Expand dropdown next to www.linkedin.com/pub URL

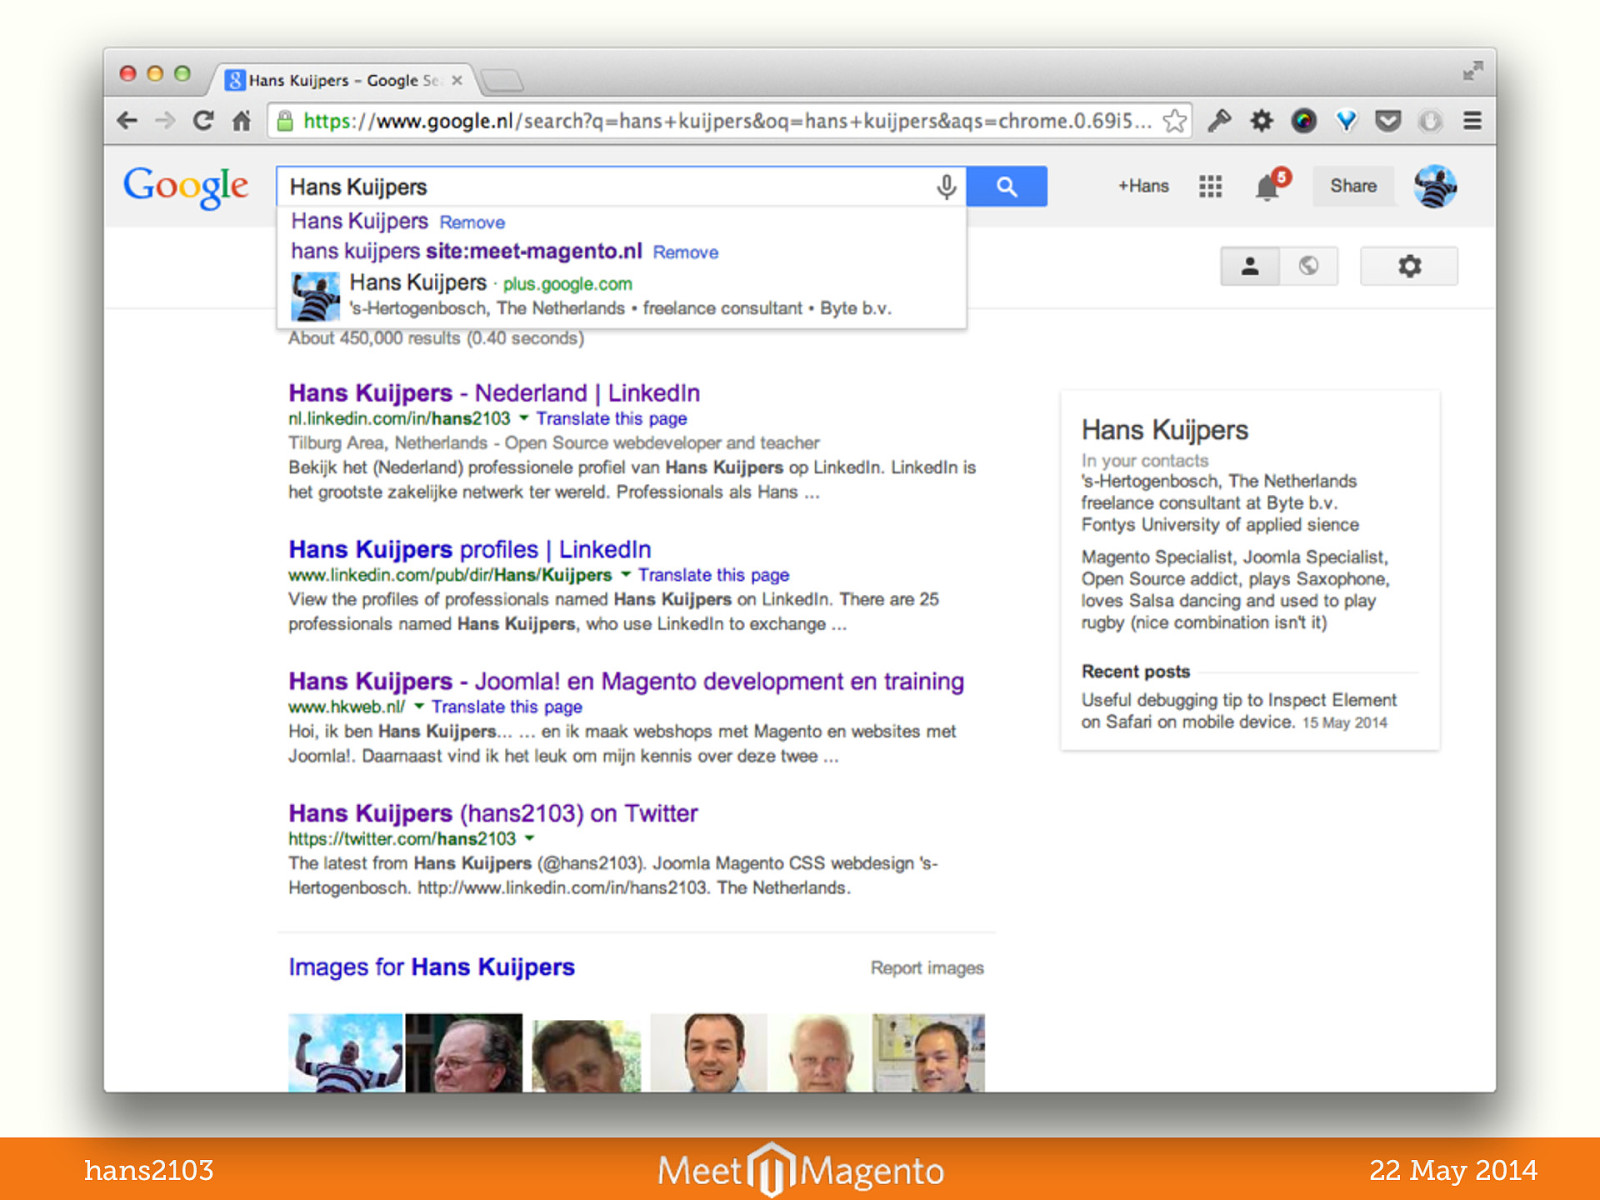(x=626, y=574)
